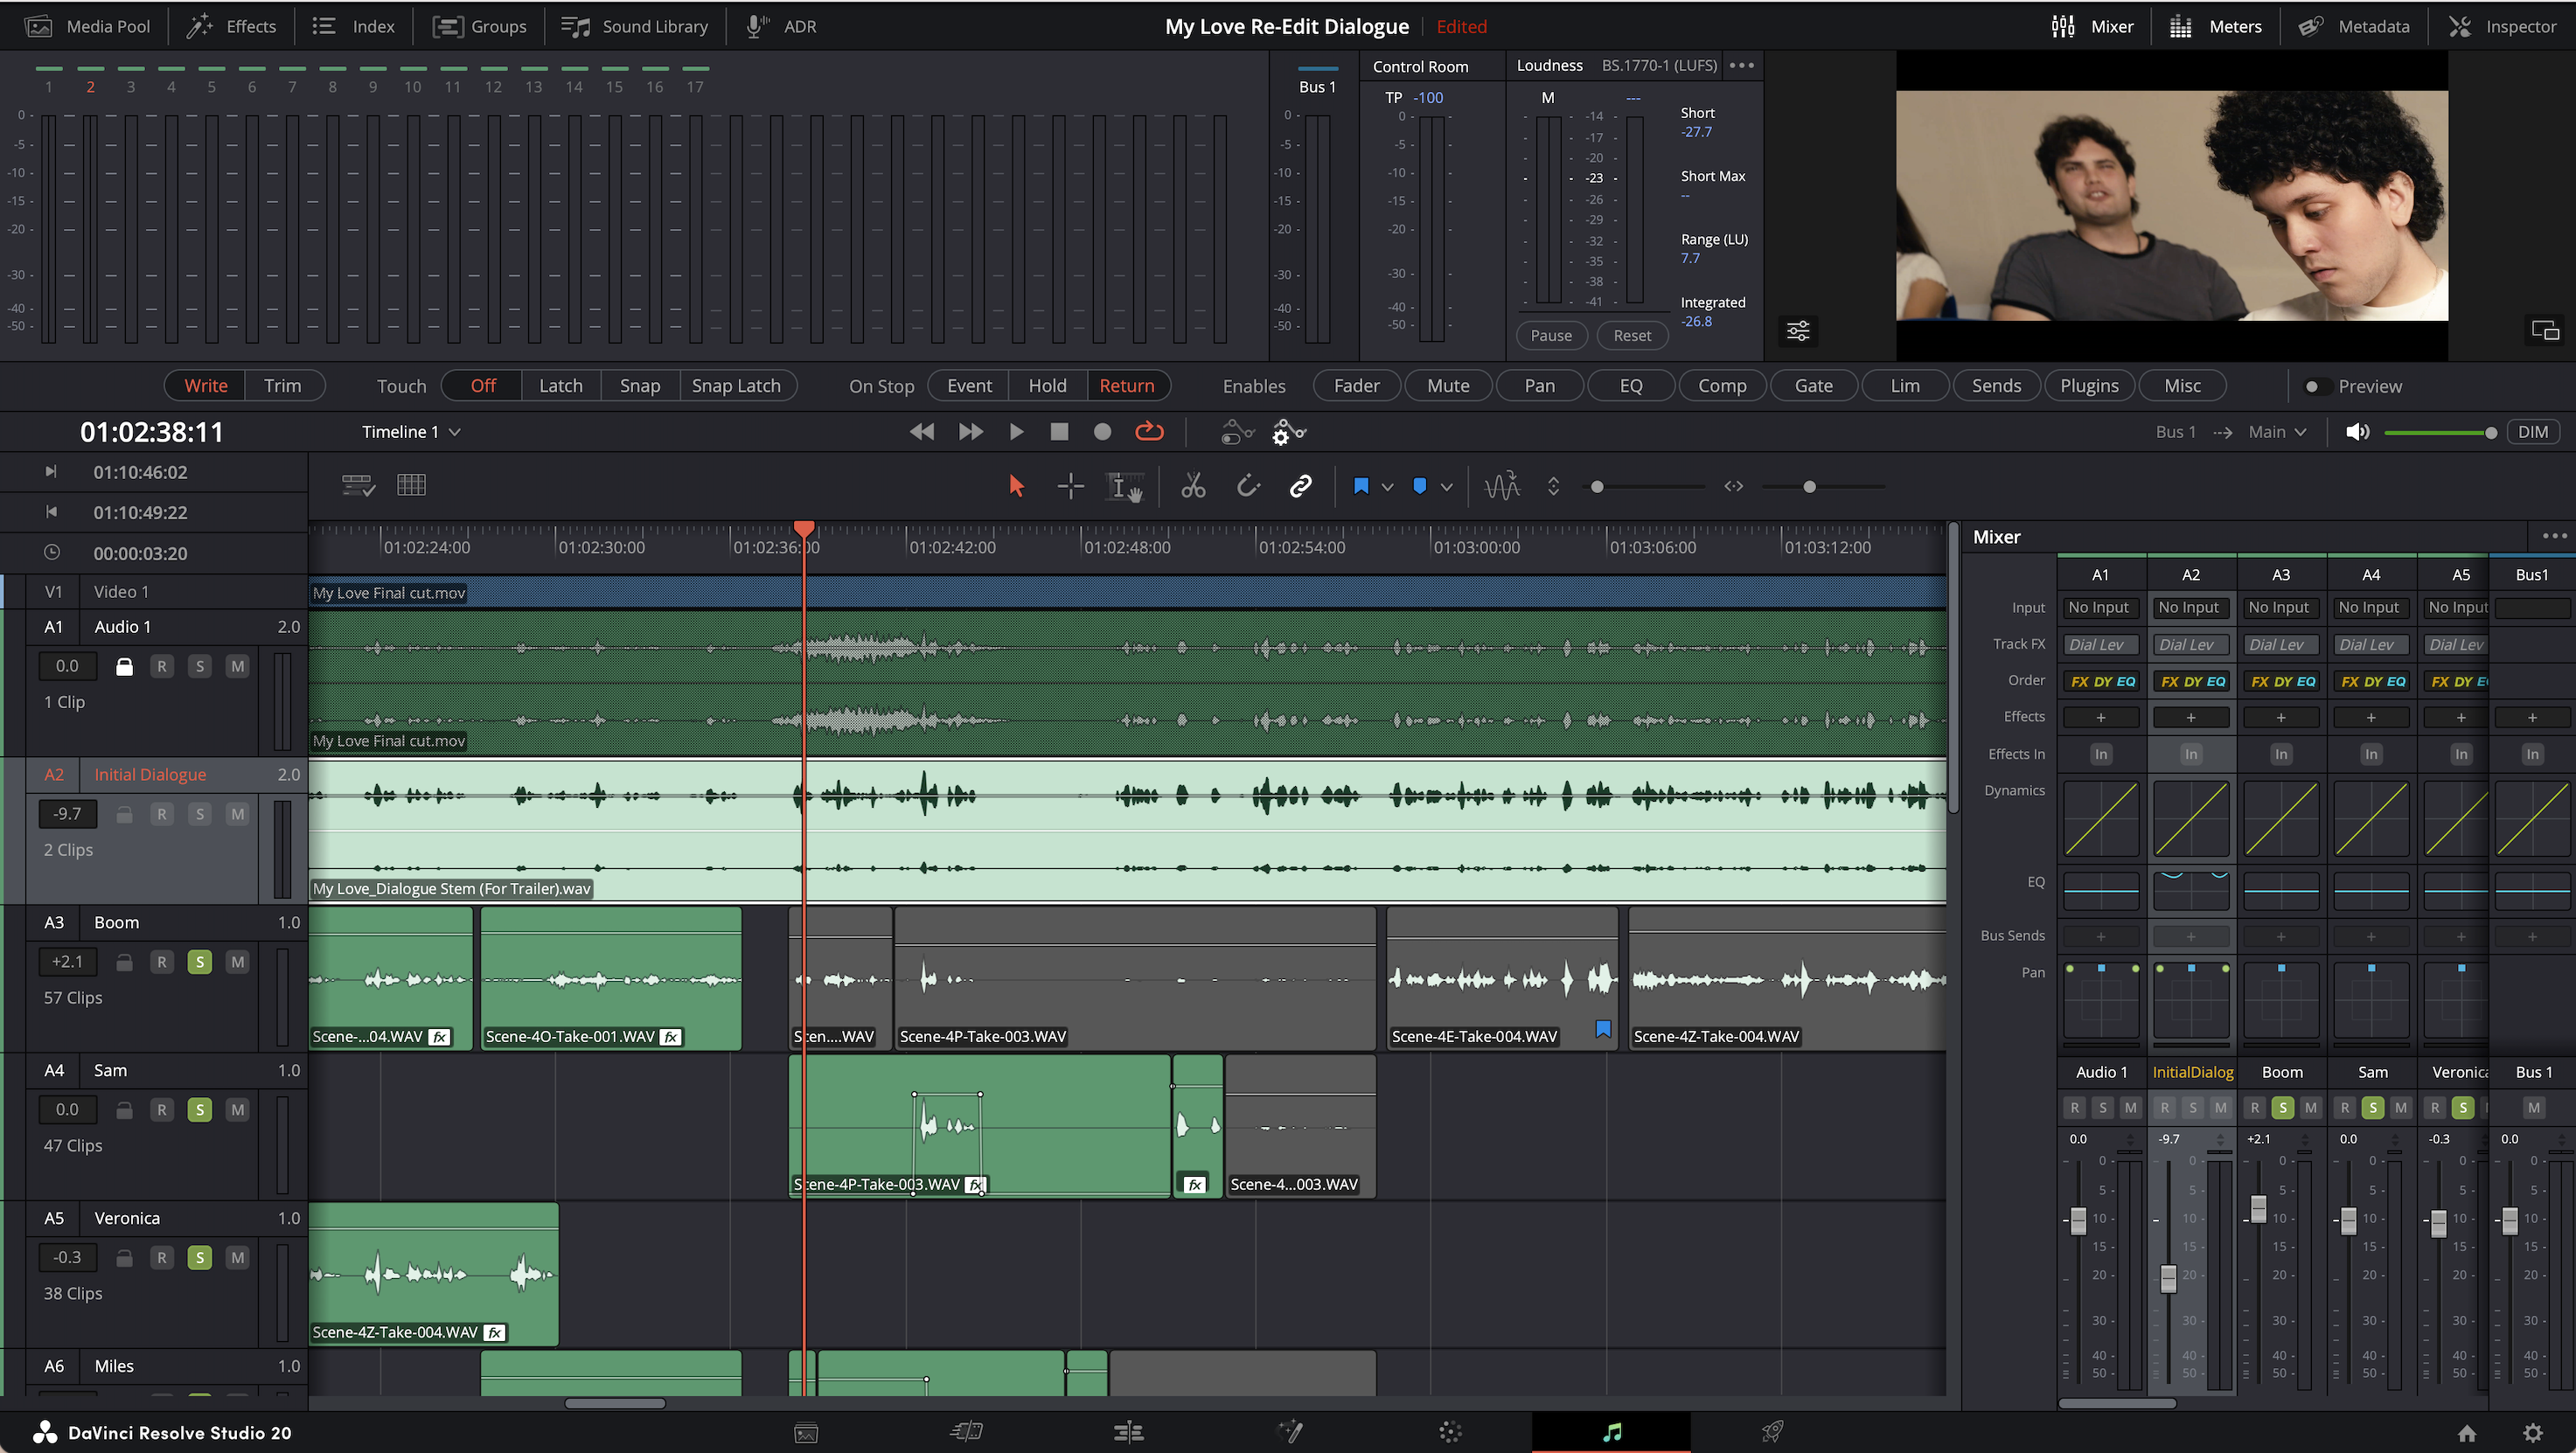Select the Compressor tab
This screenshot has width=2576, height=1453.
point(1722,385)
